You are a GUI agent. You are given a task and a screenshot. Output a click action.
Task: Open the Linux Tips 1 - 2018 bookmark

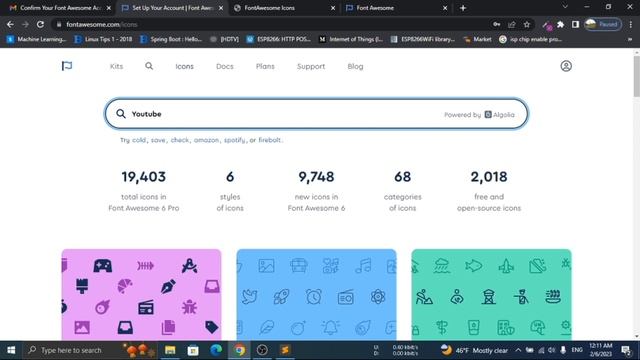(x=103, y=39)
